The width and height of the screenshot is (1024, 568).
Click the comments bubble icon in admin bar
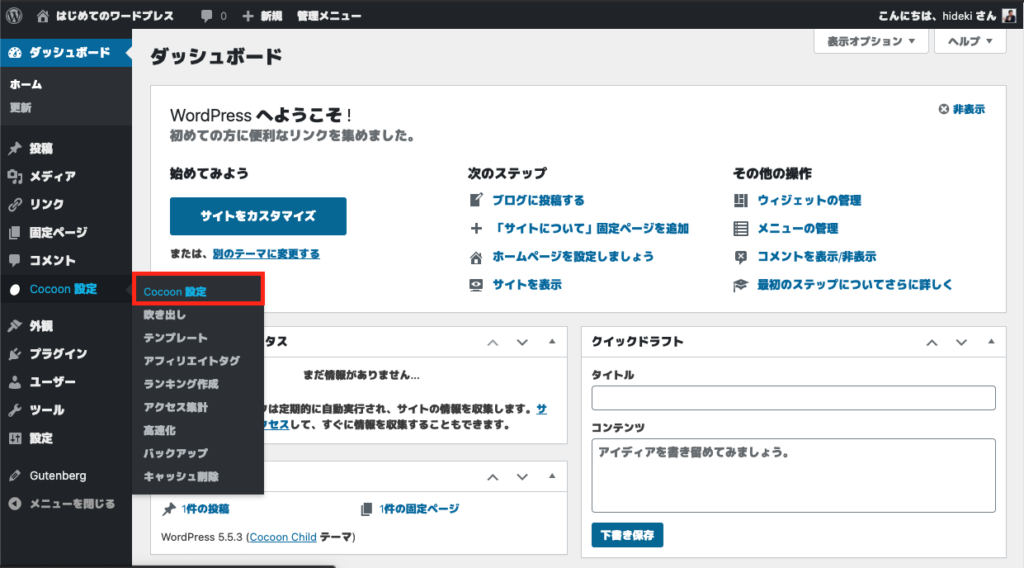(206, 16)
